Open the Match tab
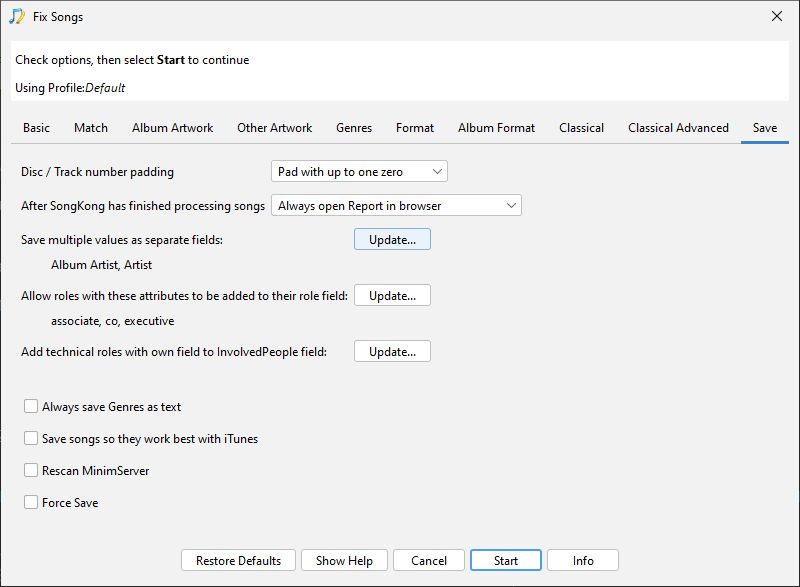 (91, 128)
